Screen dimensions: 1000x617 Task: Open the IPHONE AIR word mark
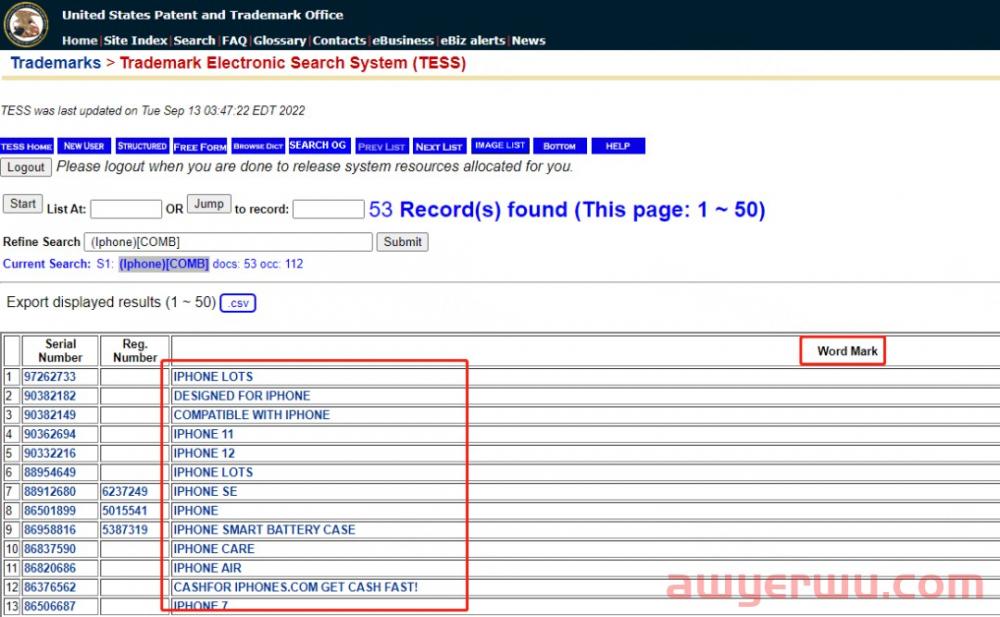[207, 568]
